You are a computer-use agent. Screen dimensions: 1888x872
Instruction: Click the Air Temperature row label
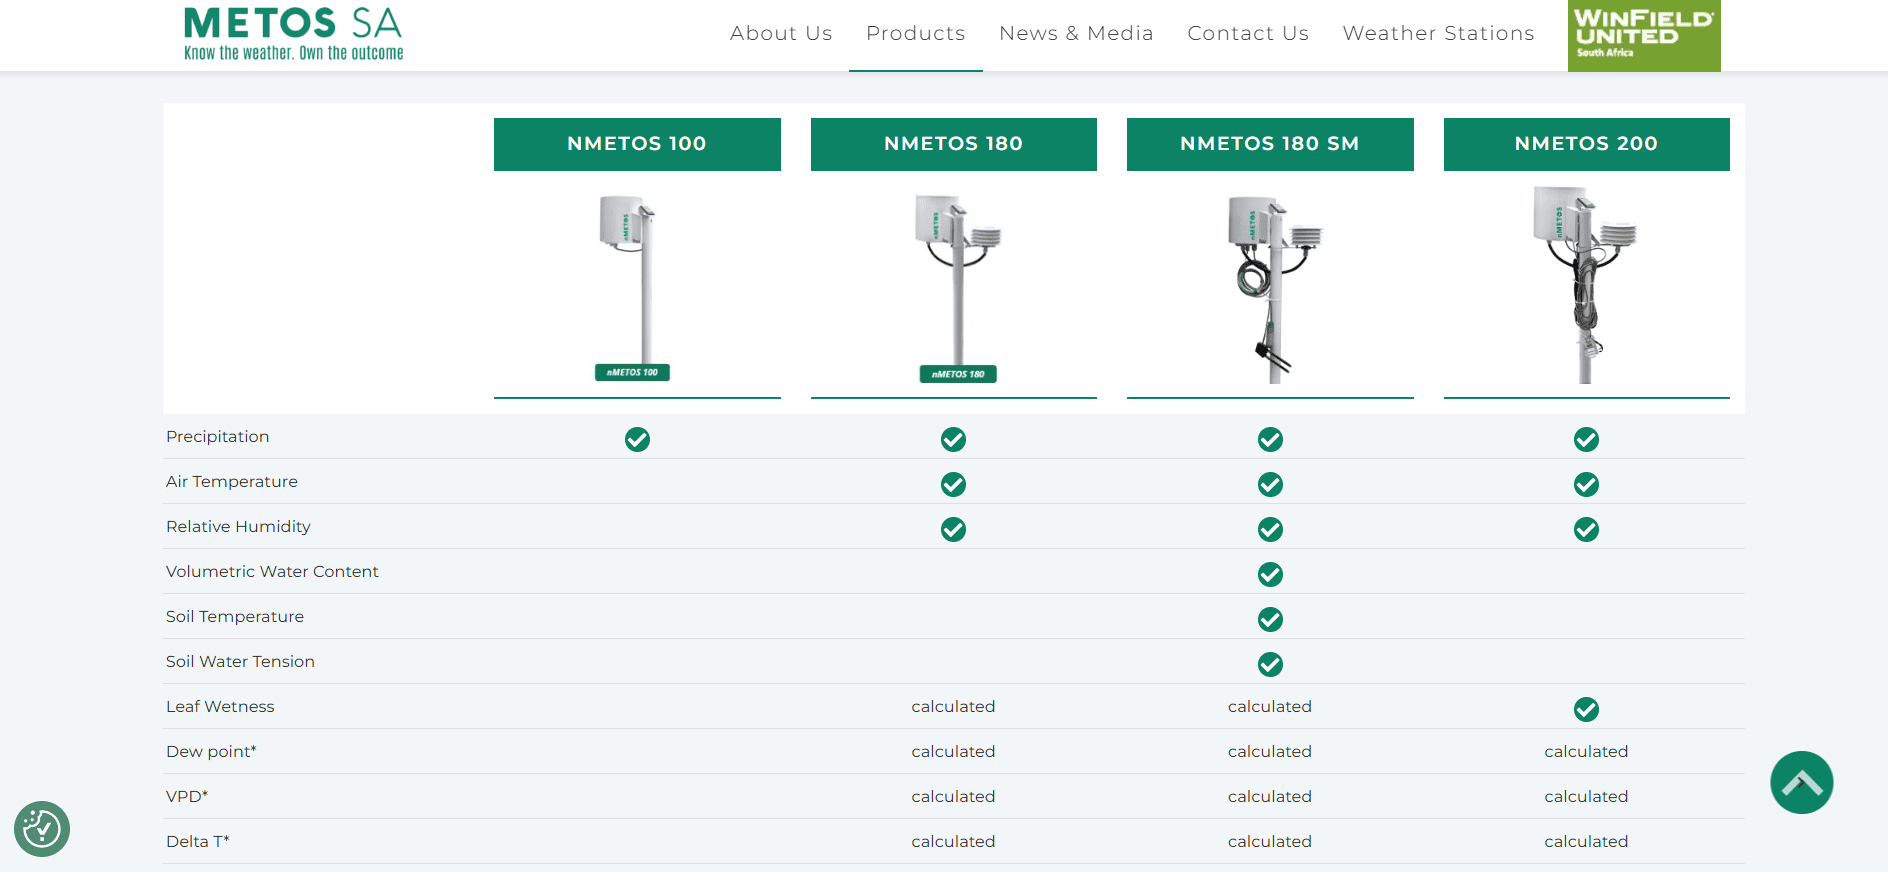tap(232, 481)
